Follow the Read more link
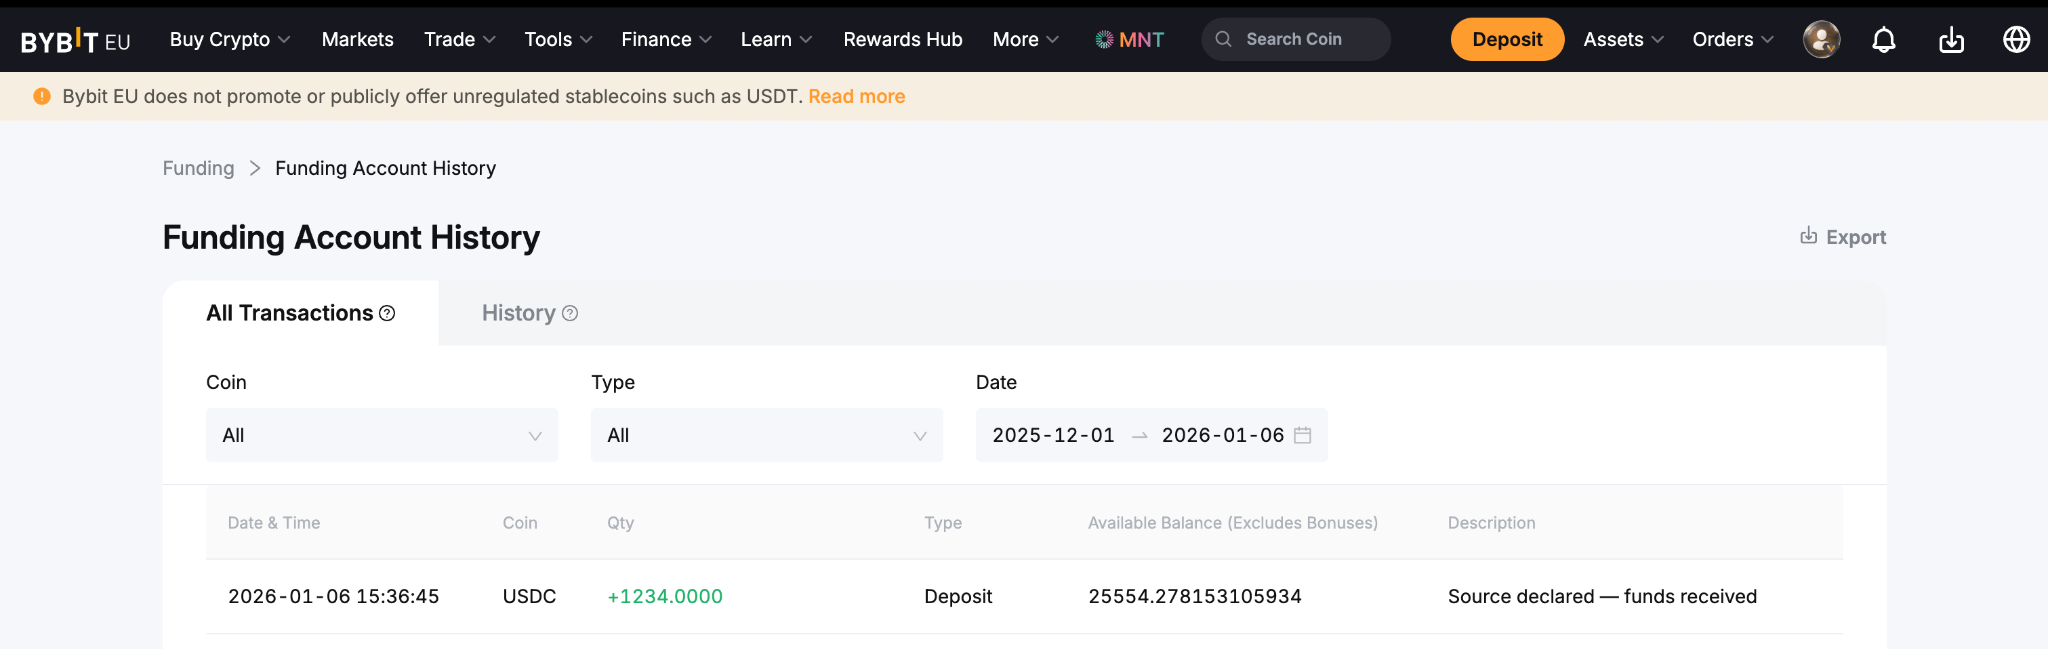Viewport: 2048px width, 649px height. pyautogui.click(x=856, y=97)
